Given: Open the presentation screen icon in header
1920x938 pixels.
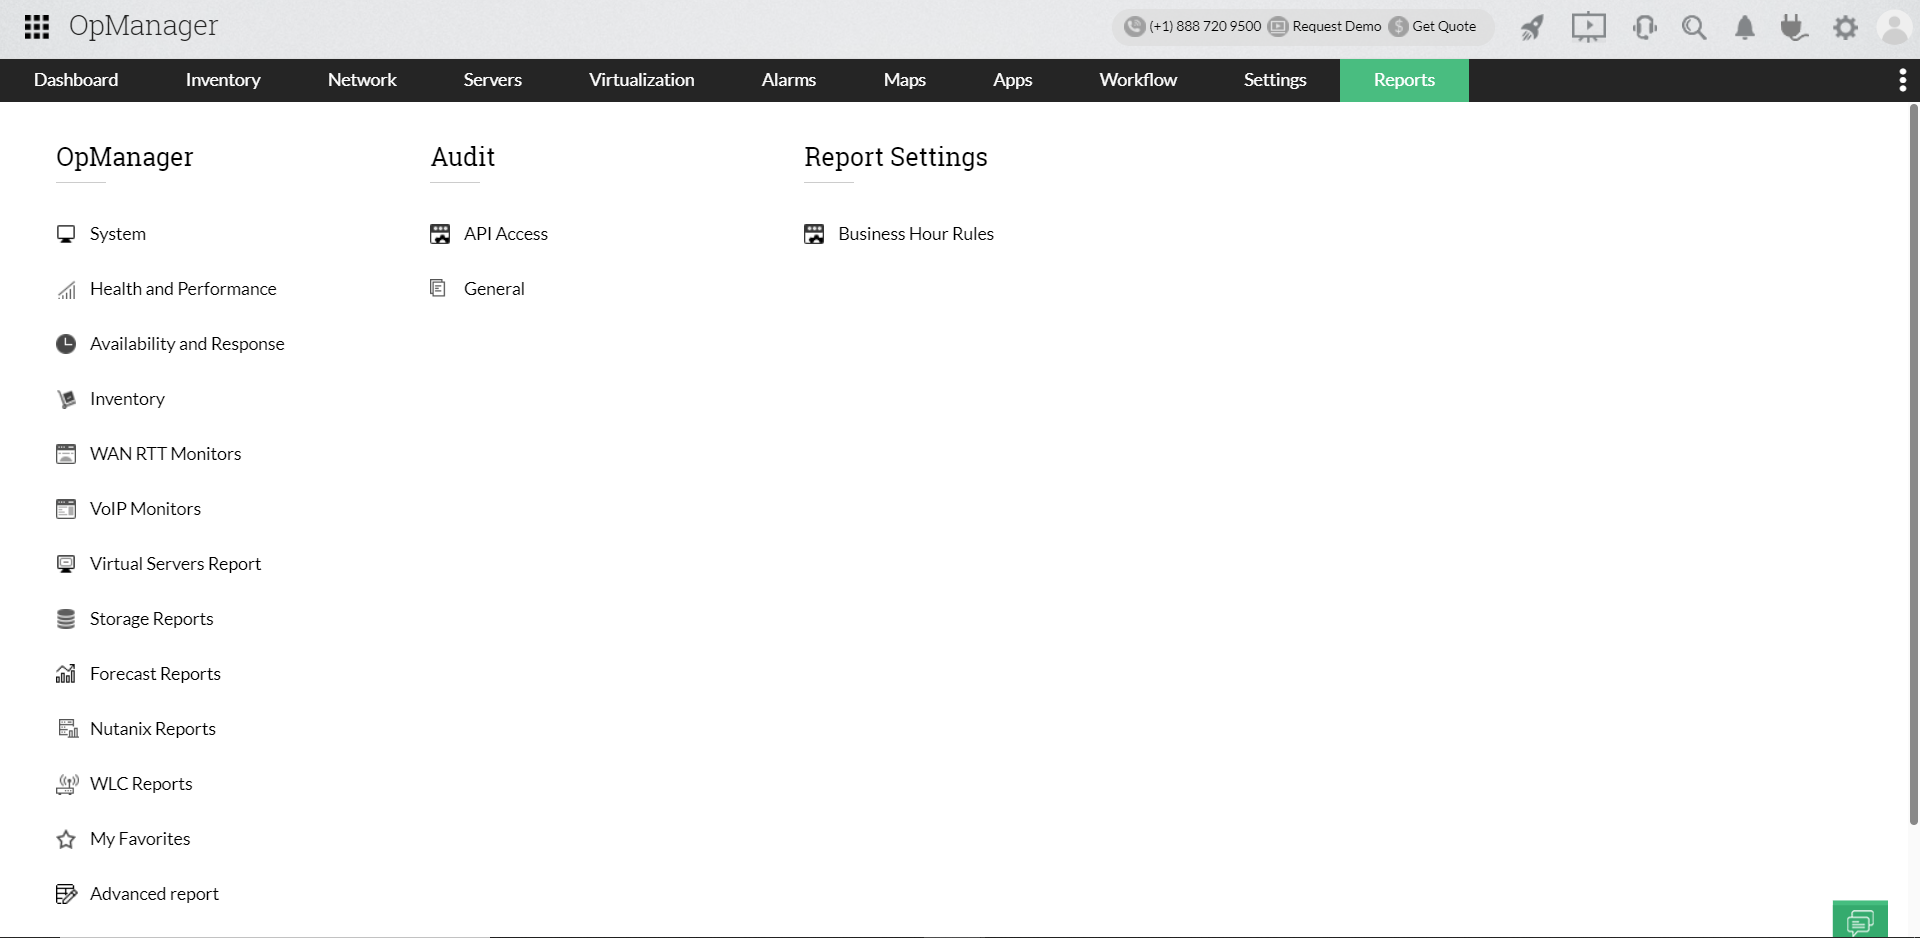Looking at the screenshot, I should point(1588,27).
